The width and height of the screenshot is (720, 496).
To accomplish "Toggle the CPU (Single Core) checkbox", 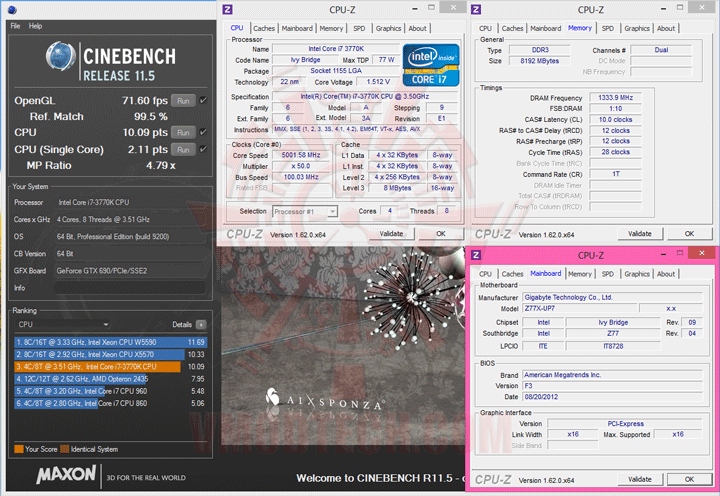I will (x=203, y=149).
